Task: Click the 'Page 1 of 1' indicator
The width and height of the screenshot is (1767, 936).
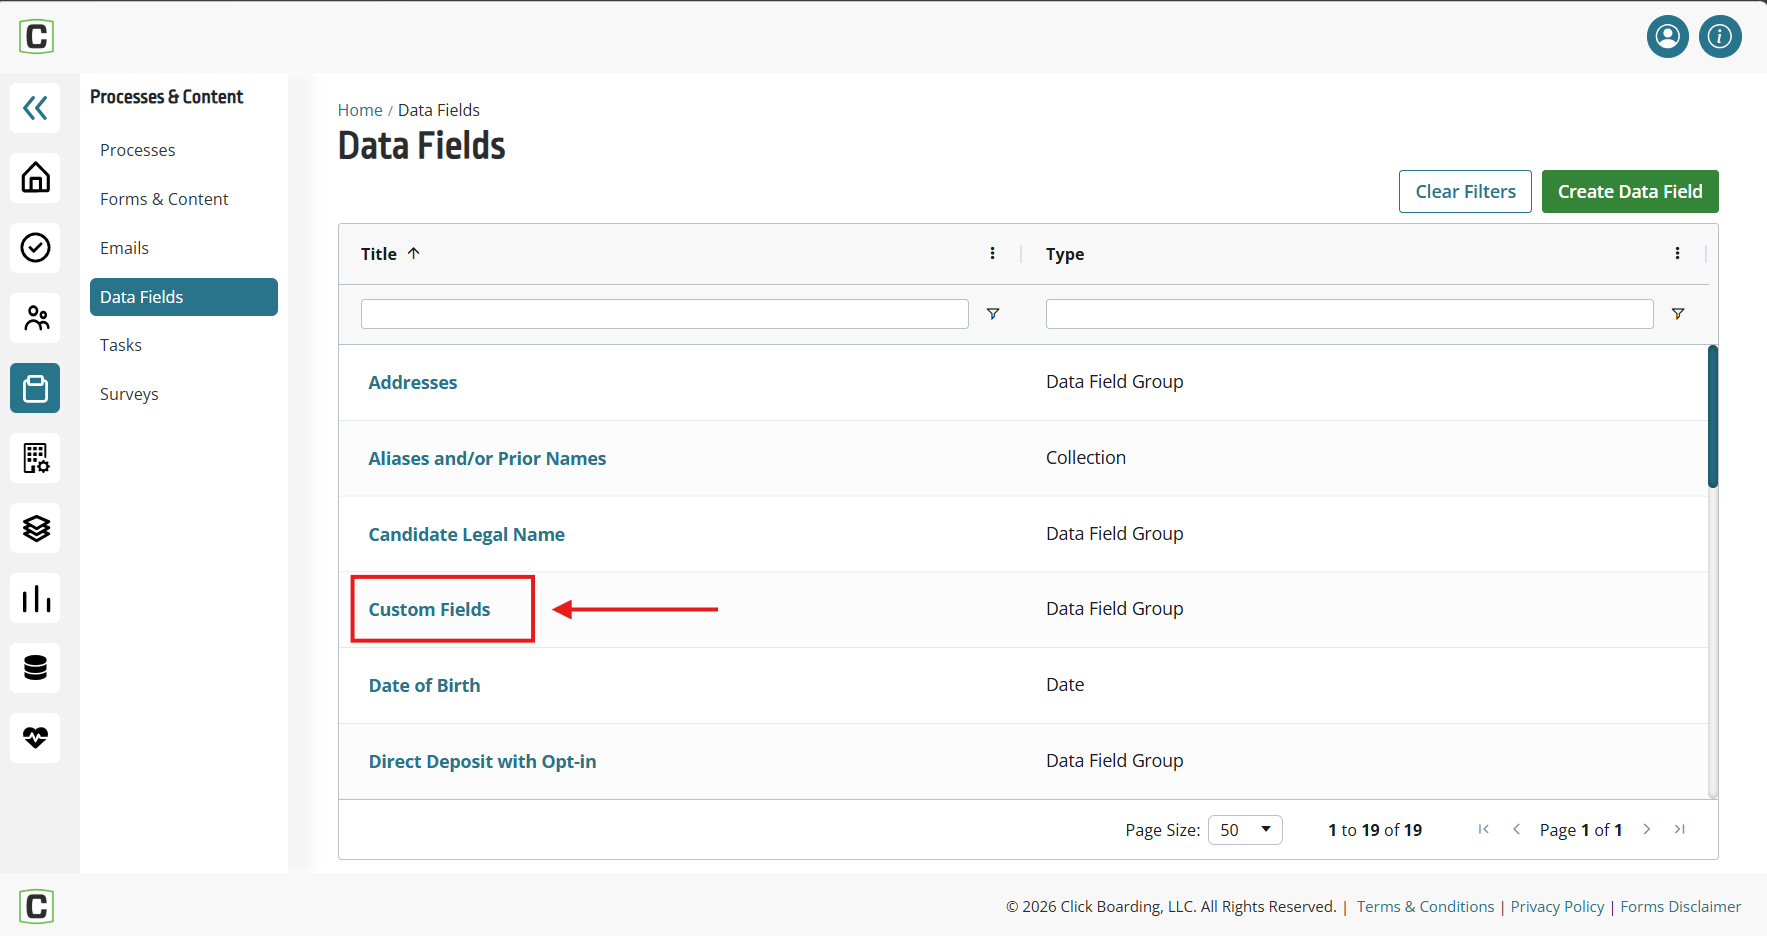Action: coord(1581,830)
